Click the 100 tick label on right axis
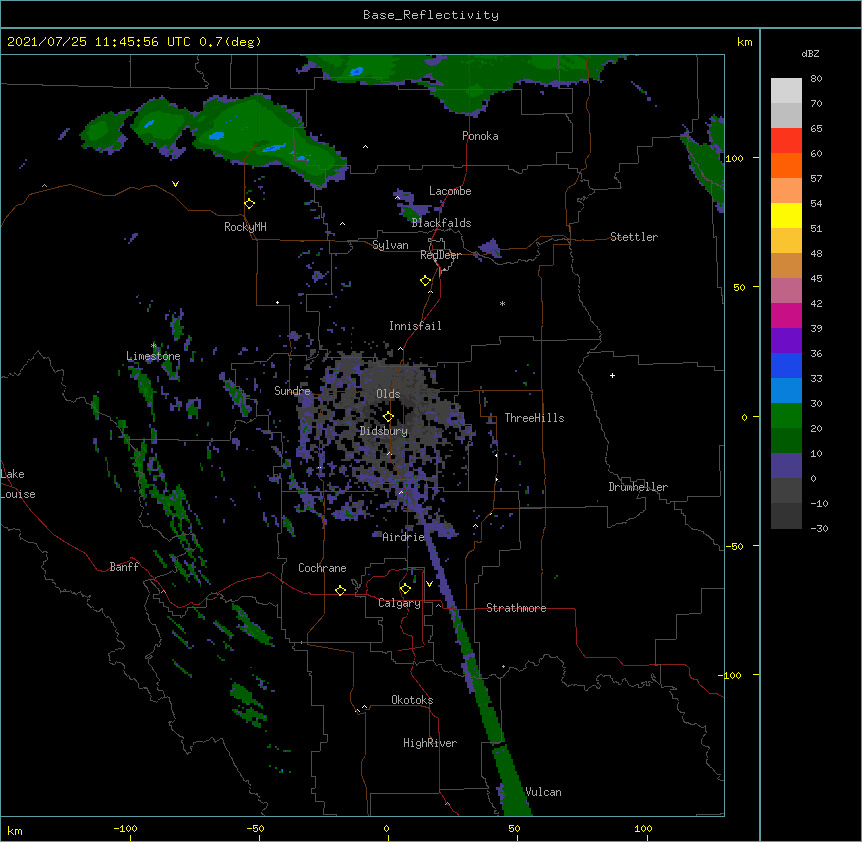This screenshot has height=842, width=862. pos(734,158)
